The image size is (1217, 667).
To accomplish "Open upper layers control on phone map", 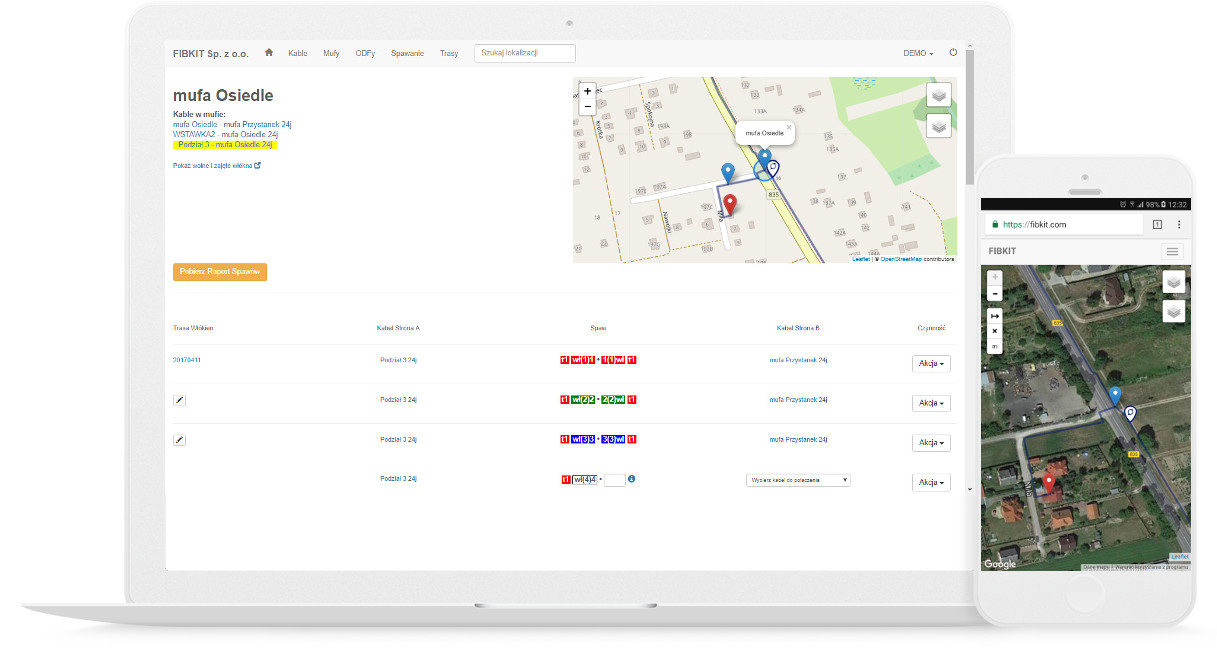I will tap(1174, 282).
